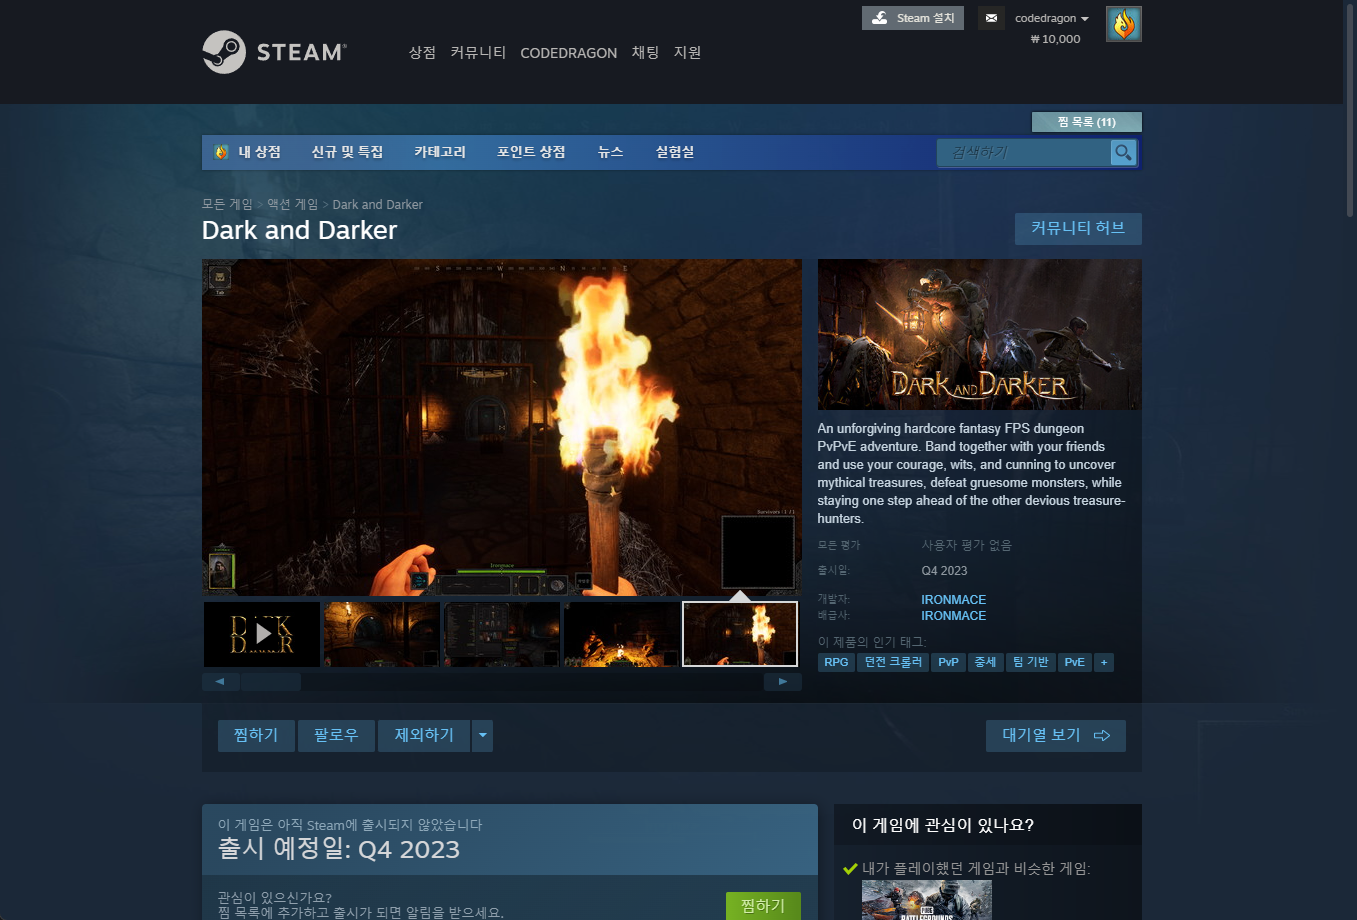The image size is (1357, 920).
Task: Select the campfire screenshot thumbnail
Action: pyautogui.click(x=622, y=634)
